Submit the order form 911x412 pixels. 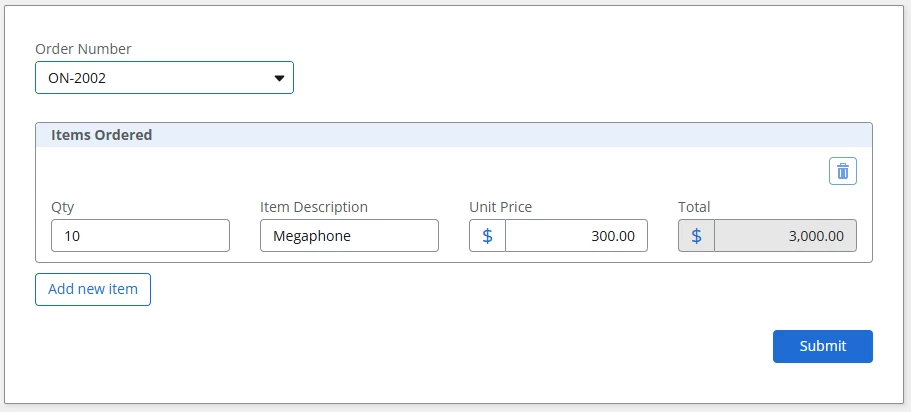click(822, 346)
